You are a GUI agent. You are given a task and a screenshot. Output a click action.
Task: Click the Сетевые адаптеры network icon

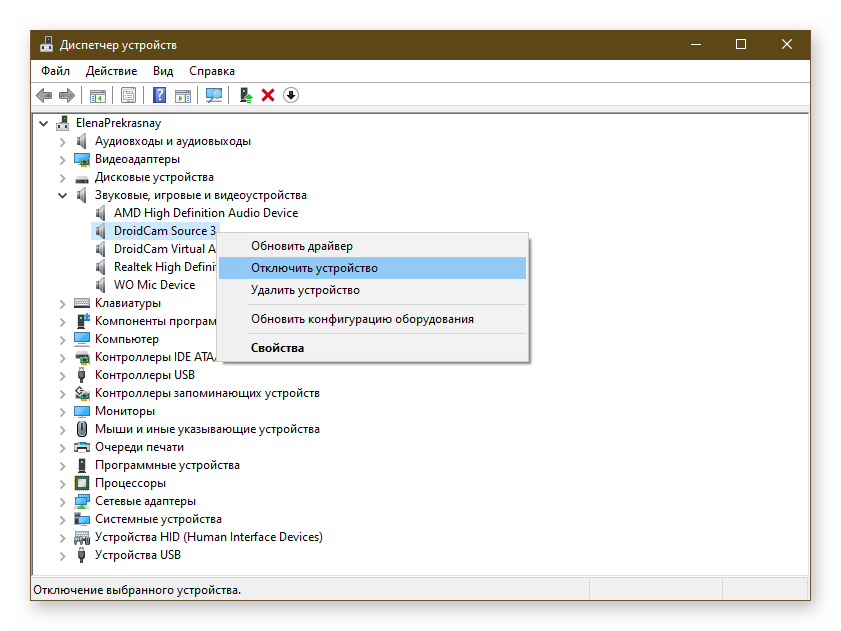82,501
